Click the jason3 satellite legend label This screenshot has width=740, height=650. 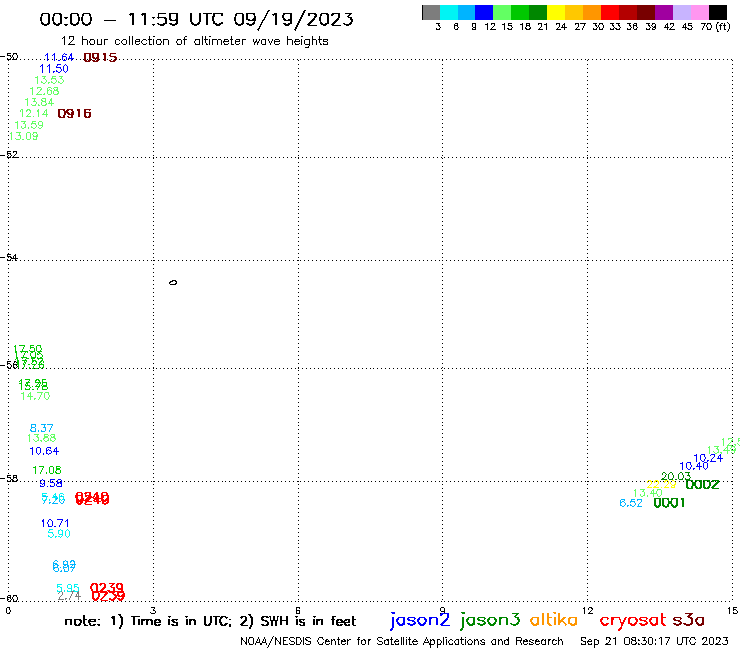pos(490,621)
